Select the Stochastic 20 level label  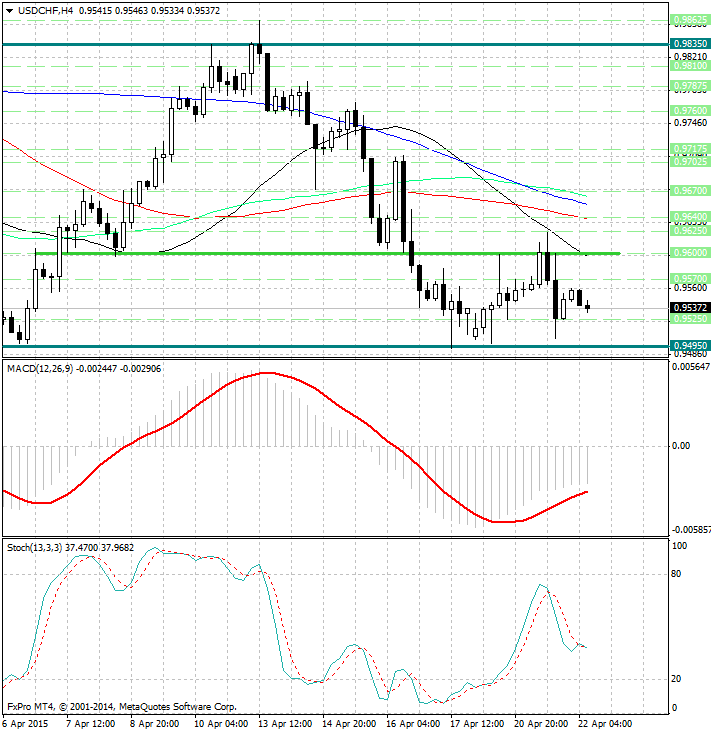[x=676, y=679]
